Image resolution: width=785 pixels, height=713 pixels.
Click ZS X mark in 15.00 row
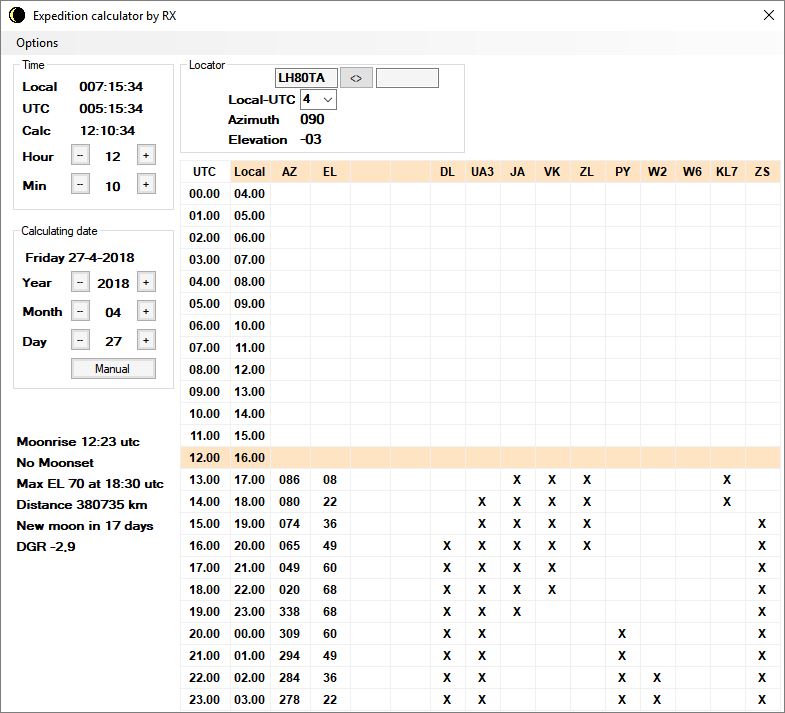pos(762,524)
